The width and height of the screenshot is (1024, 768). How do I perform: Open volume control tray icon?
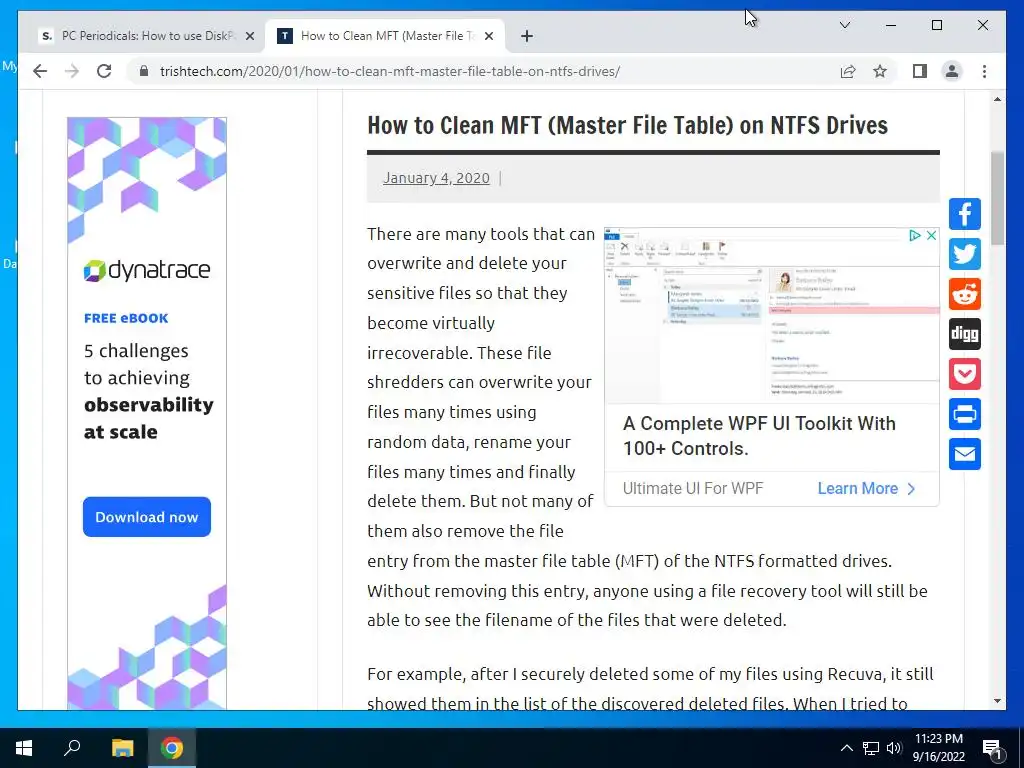pos(893,748)
